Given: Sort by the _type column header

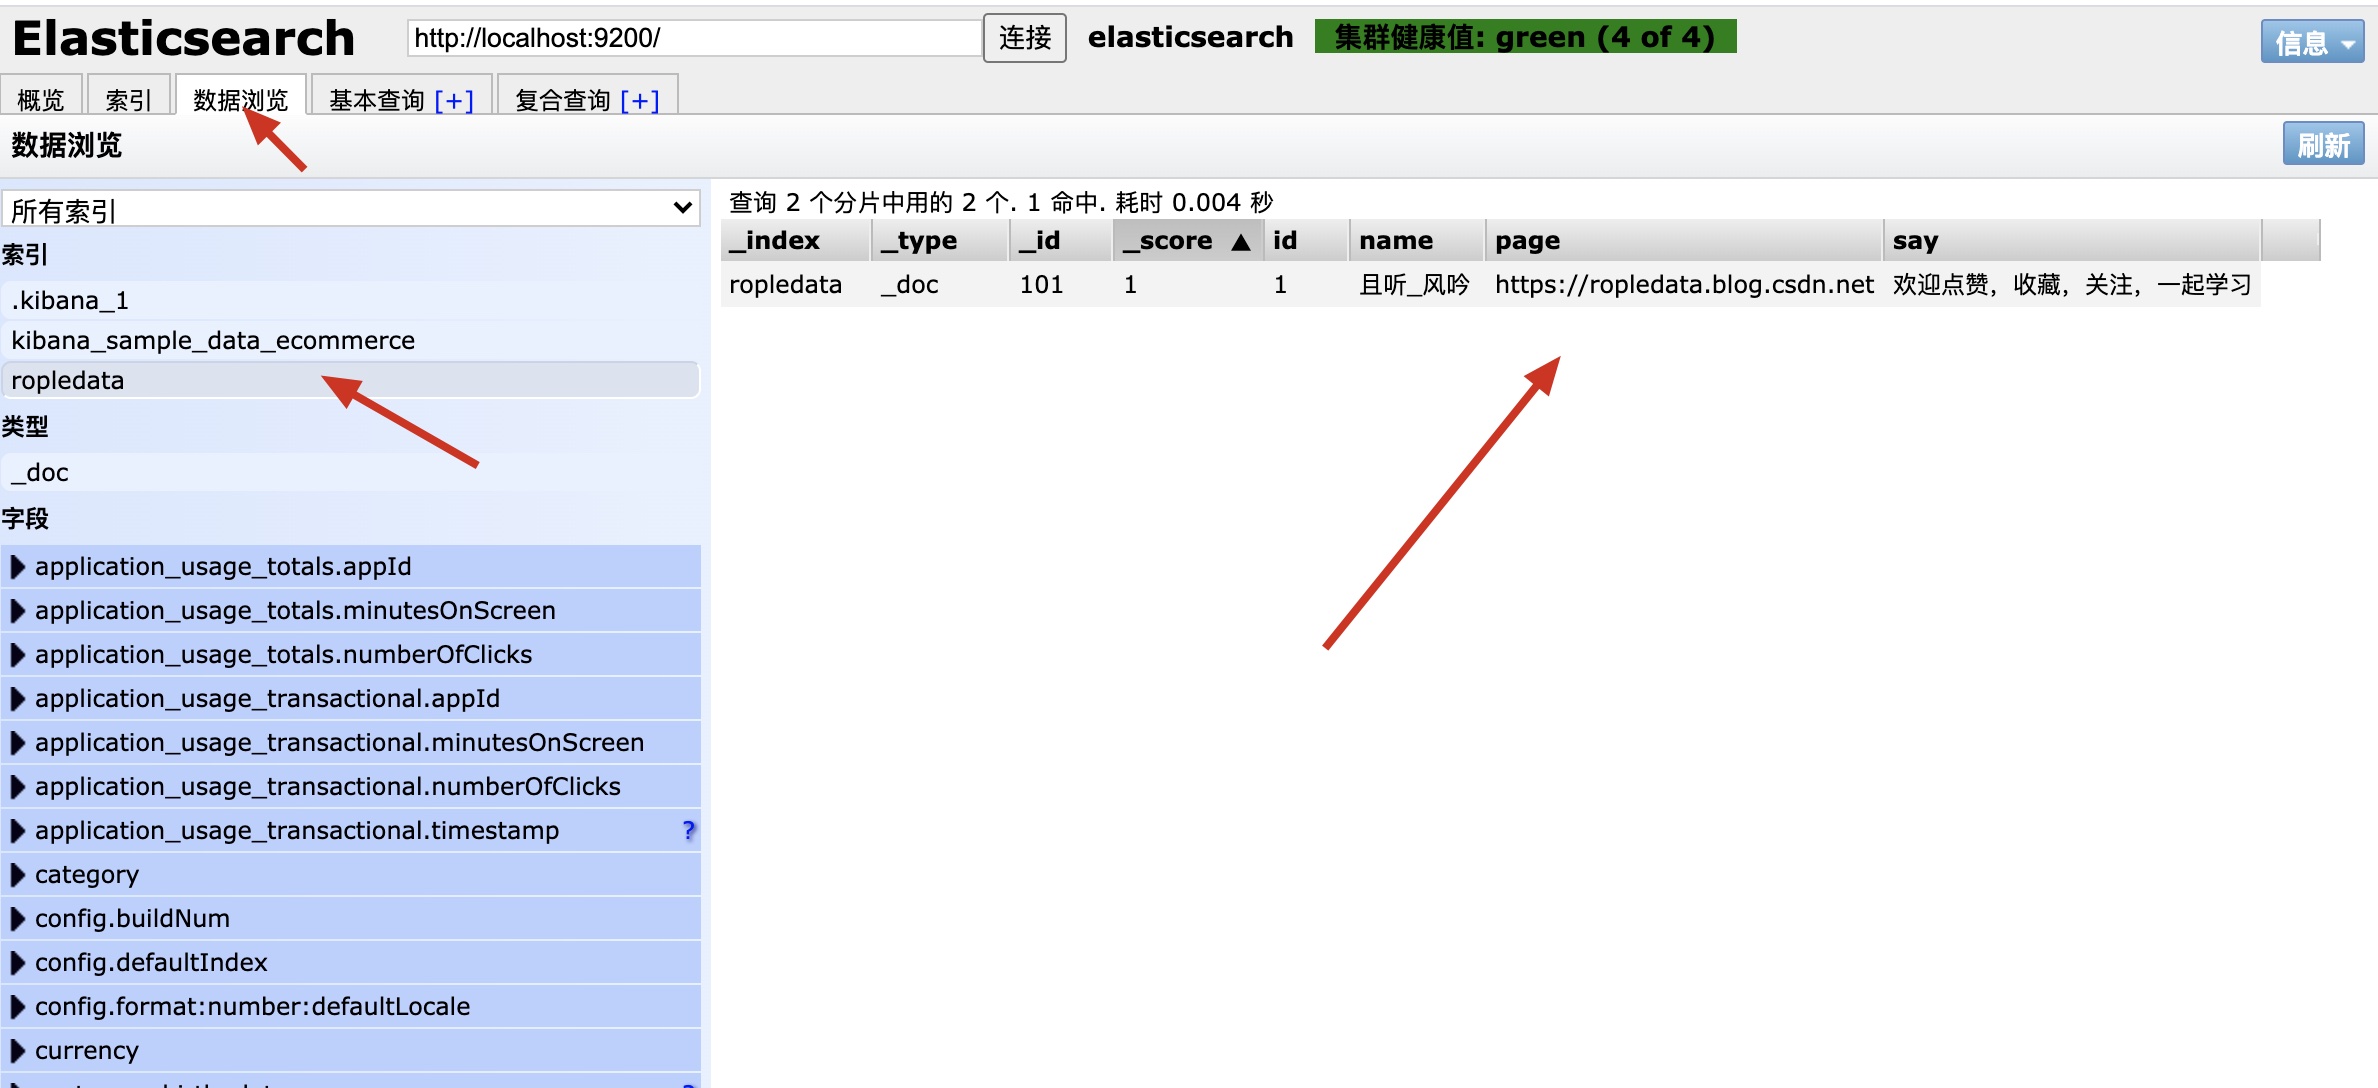Looking at the screenshot, I should (940, 240).
